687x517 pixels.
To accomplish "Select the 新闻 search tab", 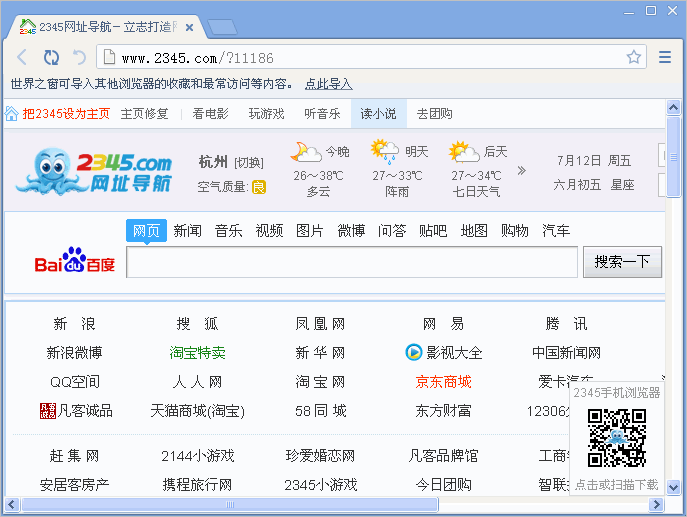I will (188, 230).
